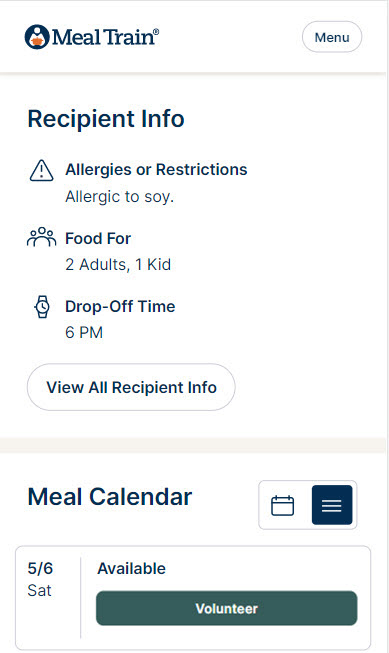Open the Menu button
The width and height of the screenshot is (389, 653).
[332, 37]
